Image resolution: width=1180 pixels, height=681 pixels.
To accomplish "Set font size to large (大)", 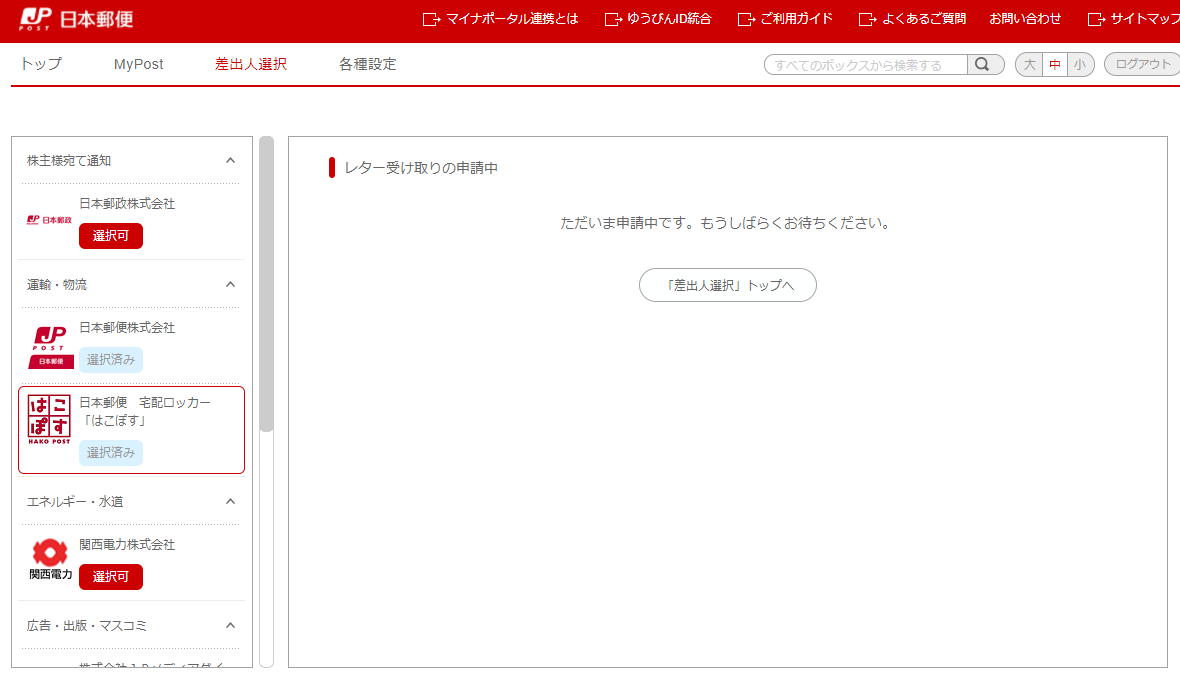I will 1029,65.
